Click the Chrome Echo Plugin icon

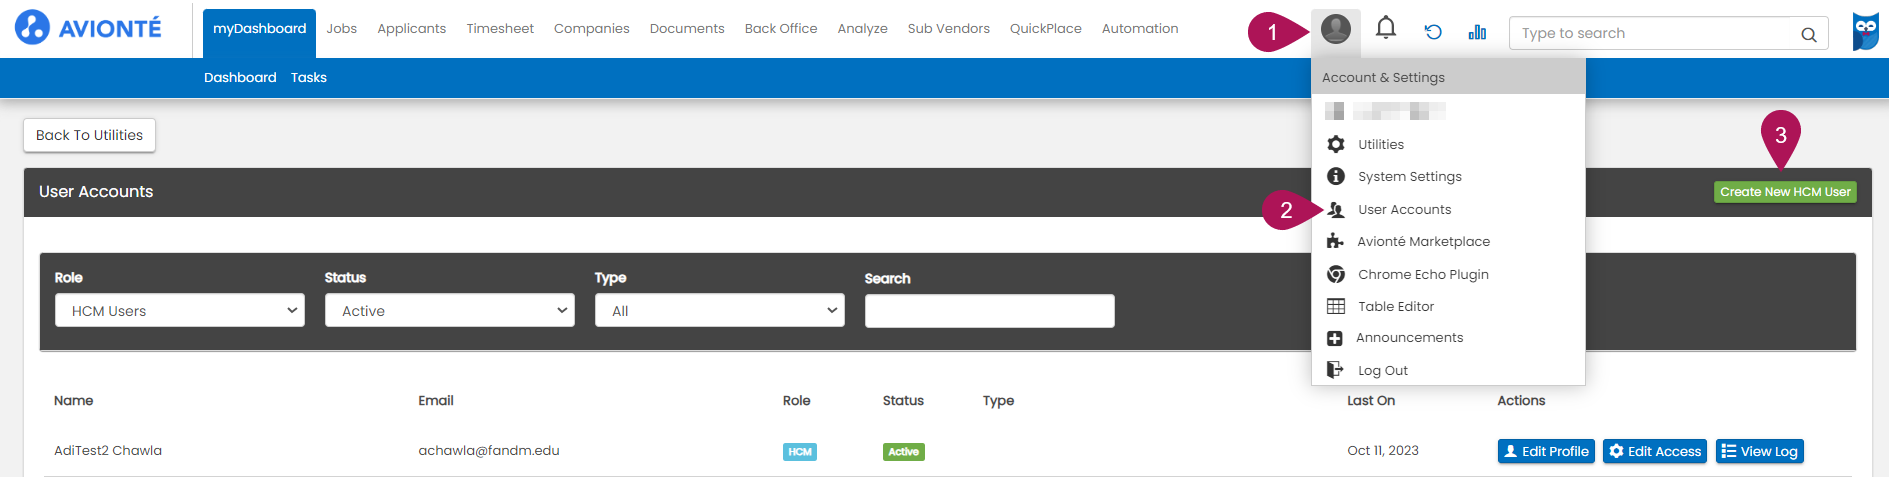1335,274
